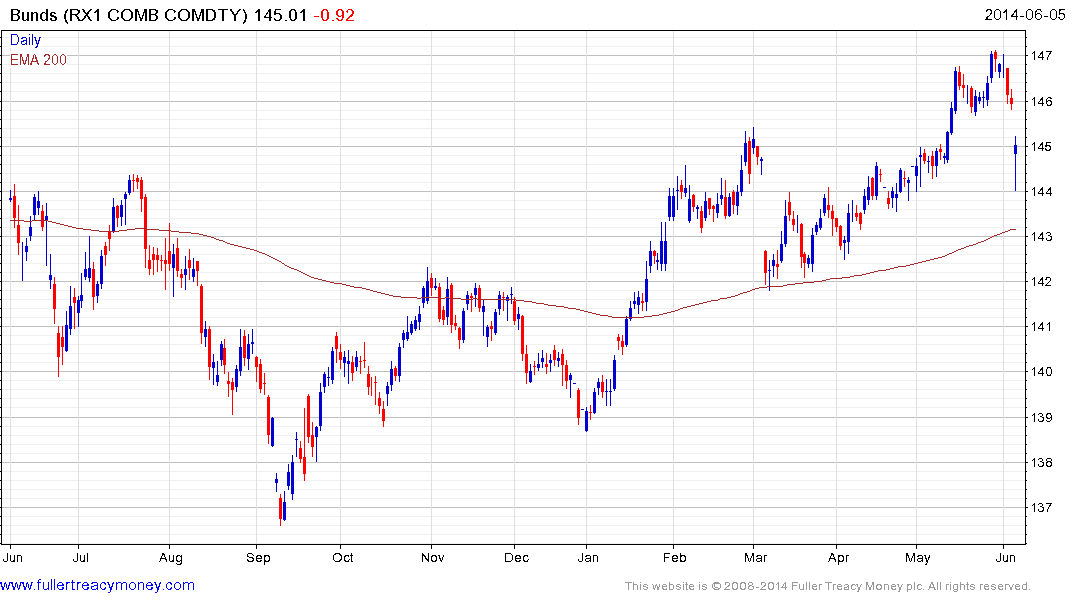Select the Jul month axis label
The height and width of the screenshot is (600, 1075).
coord(80,557)
